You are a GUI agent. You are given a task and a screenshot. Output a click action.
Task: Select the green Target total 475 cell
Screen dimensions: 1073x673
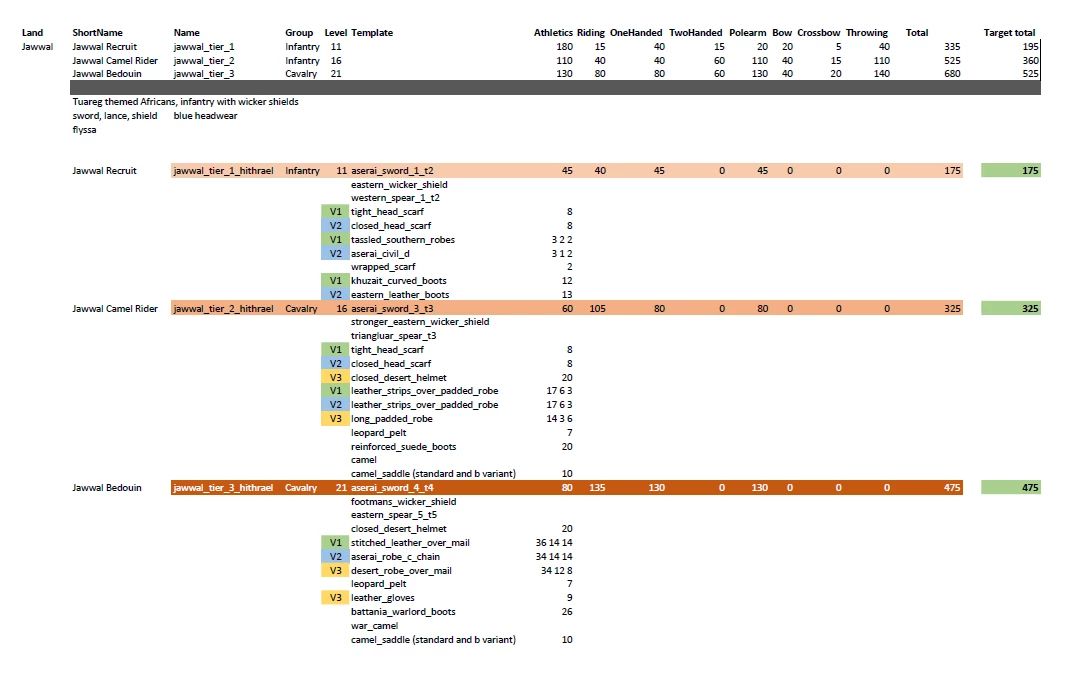[1010, 487]
